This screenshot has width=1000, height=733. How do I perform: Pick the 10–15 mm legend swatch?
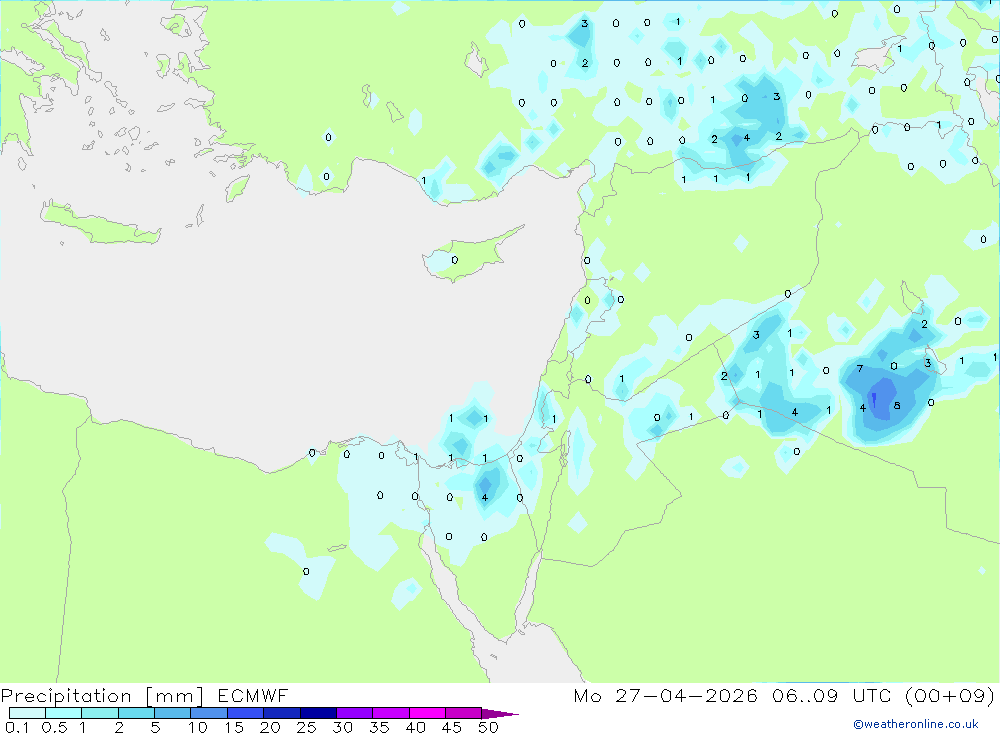click(209, 713)
